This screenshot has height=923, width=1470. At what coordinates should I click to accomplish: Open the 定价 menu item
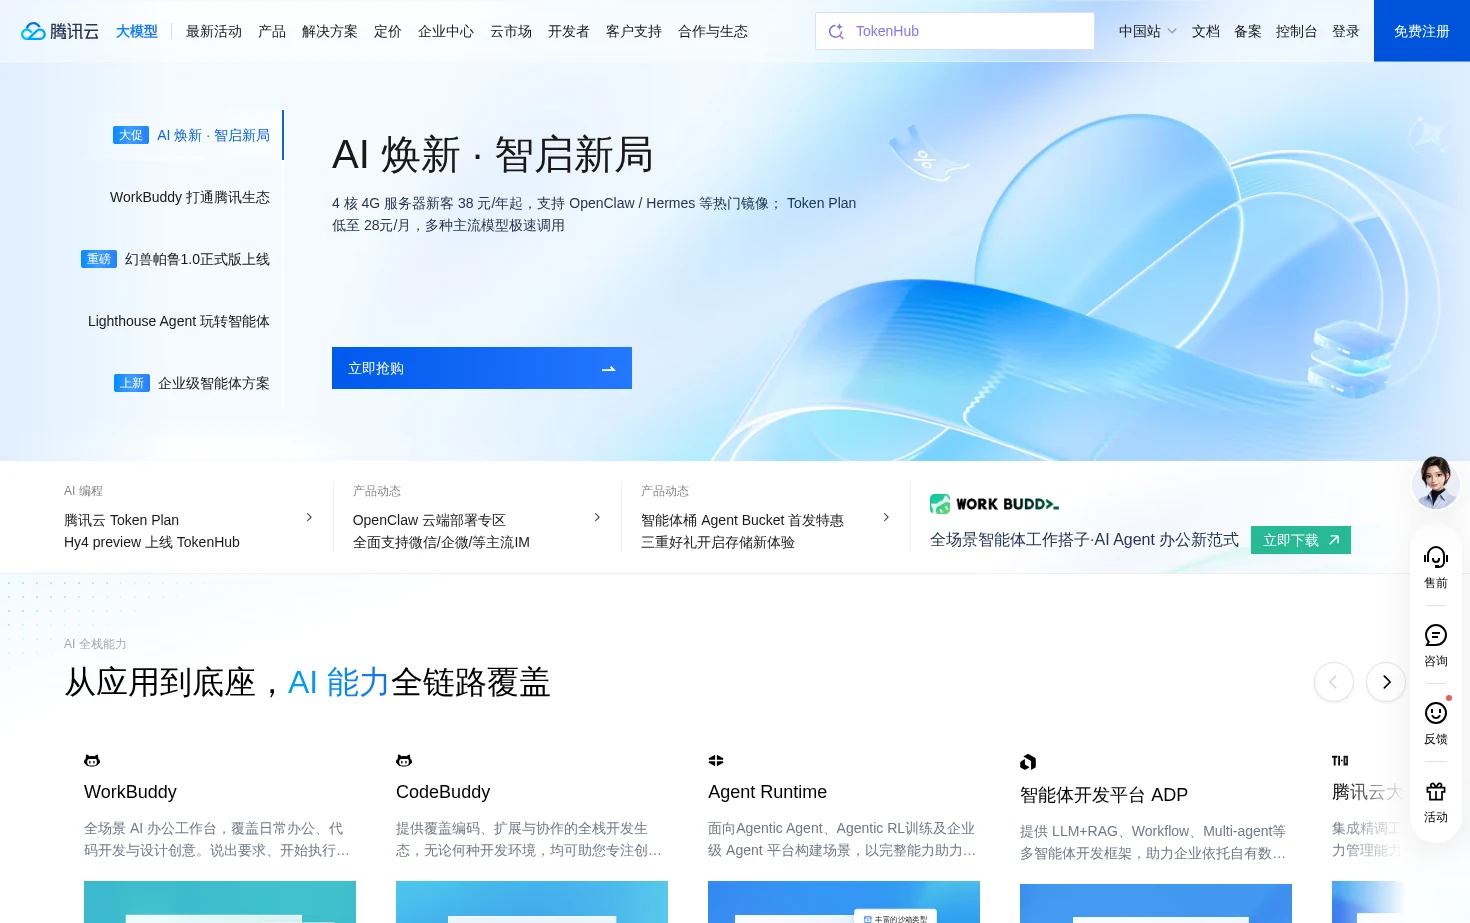(x=388, y=31)
